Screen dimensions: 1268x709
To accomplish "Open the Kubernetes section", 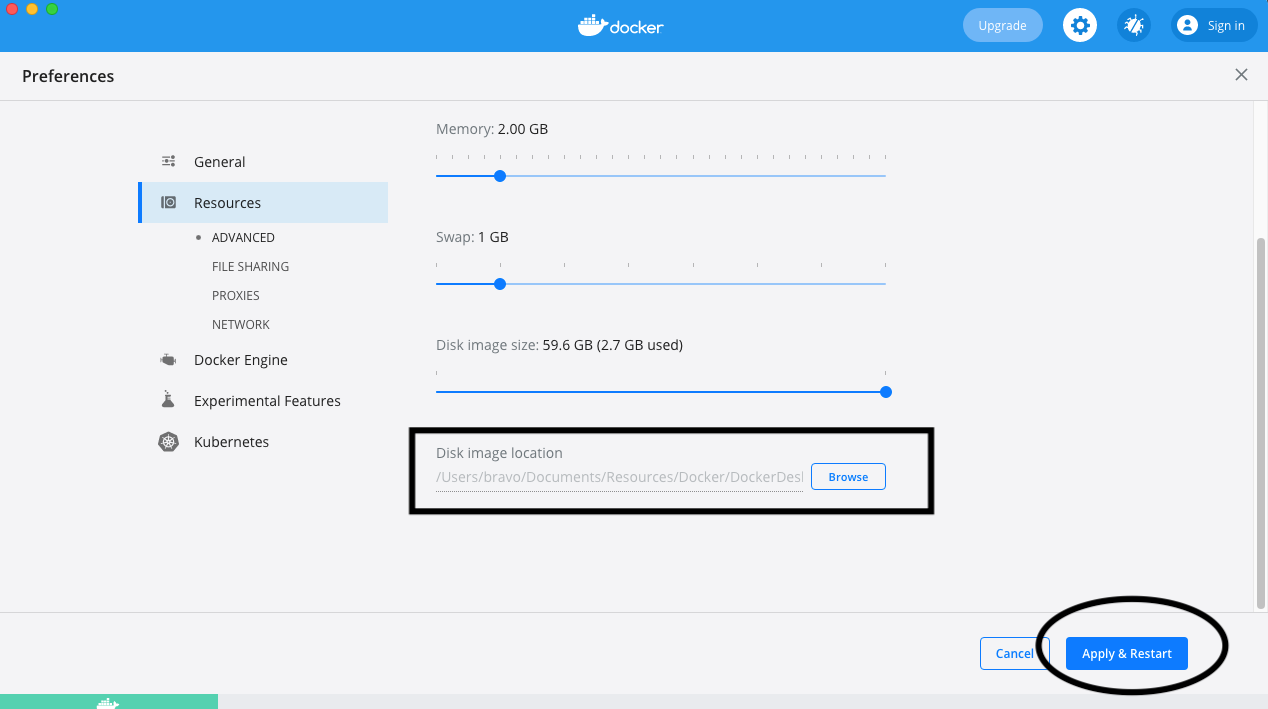I will [x=263, y=442].
